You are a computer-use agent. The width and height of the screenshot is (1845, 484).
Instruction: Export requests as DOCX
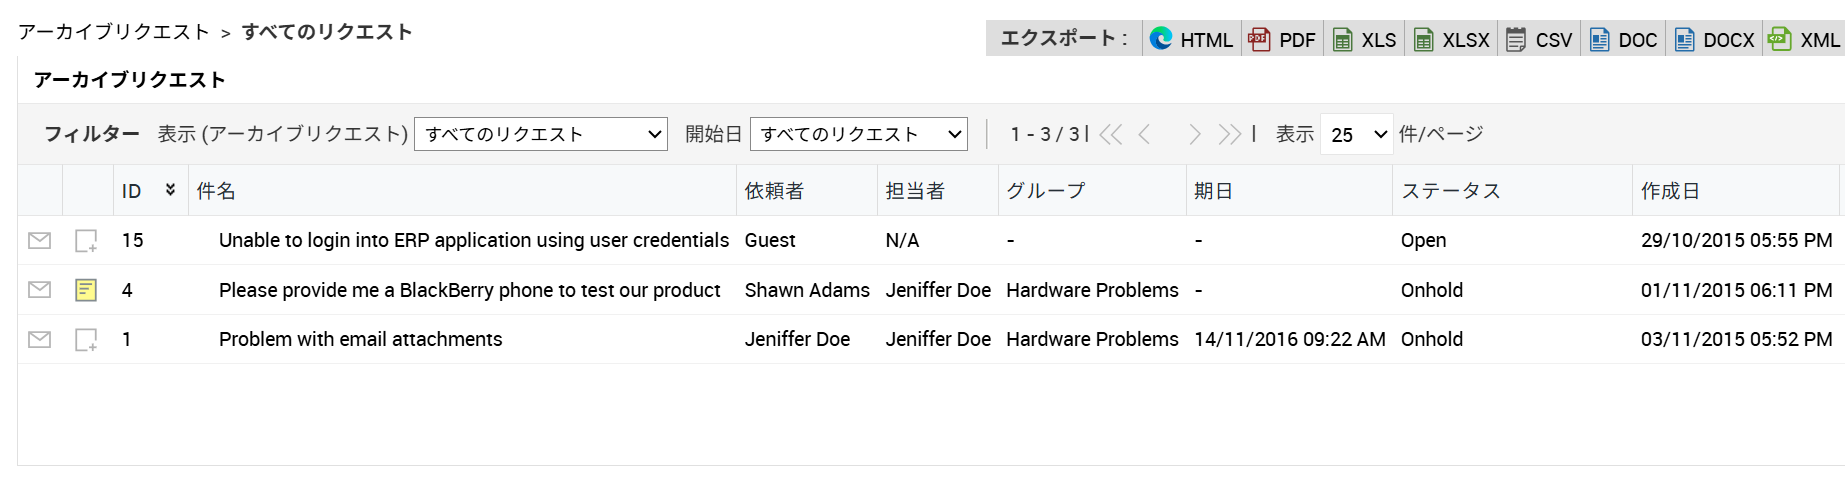point(1715,40)
